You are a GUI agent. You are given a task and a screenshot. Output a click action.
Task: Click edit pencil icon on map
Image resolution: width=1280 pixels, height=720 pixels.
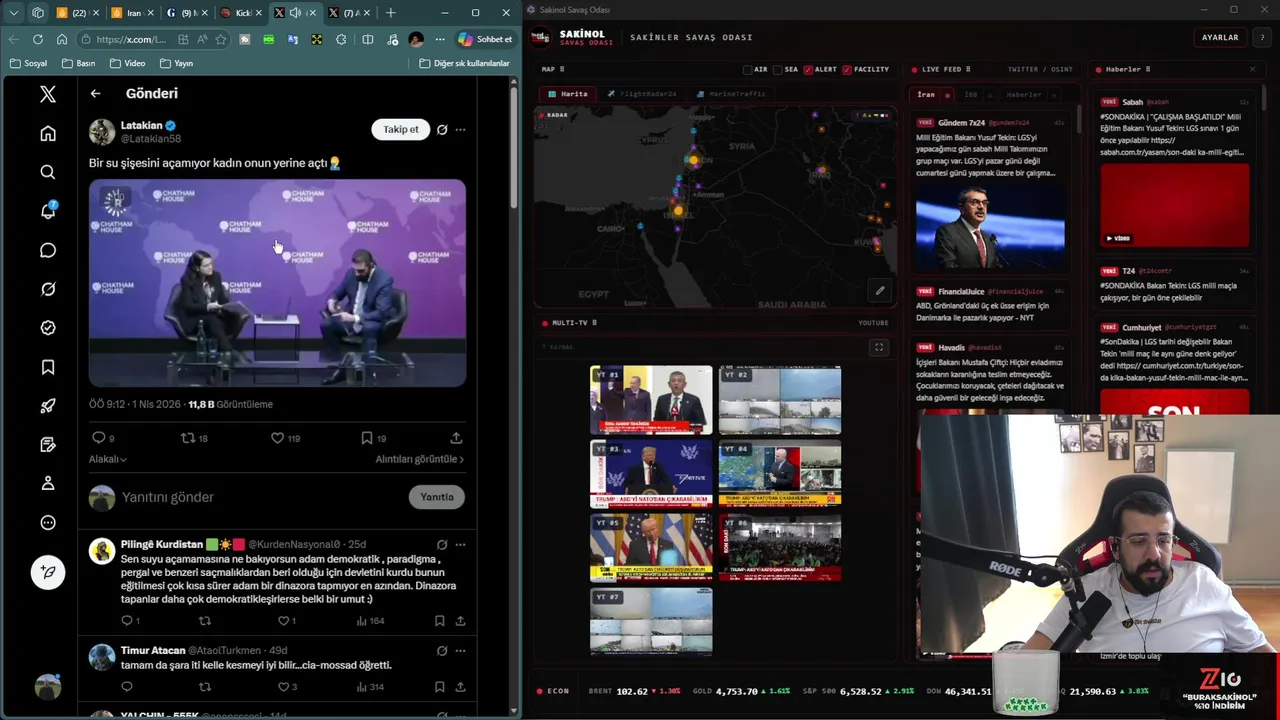coord(880,291)
